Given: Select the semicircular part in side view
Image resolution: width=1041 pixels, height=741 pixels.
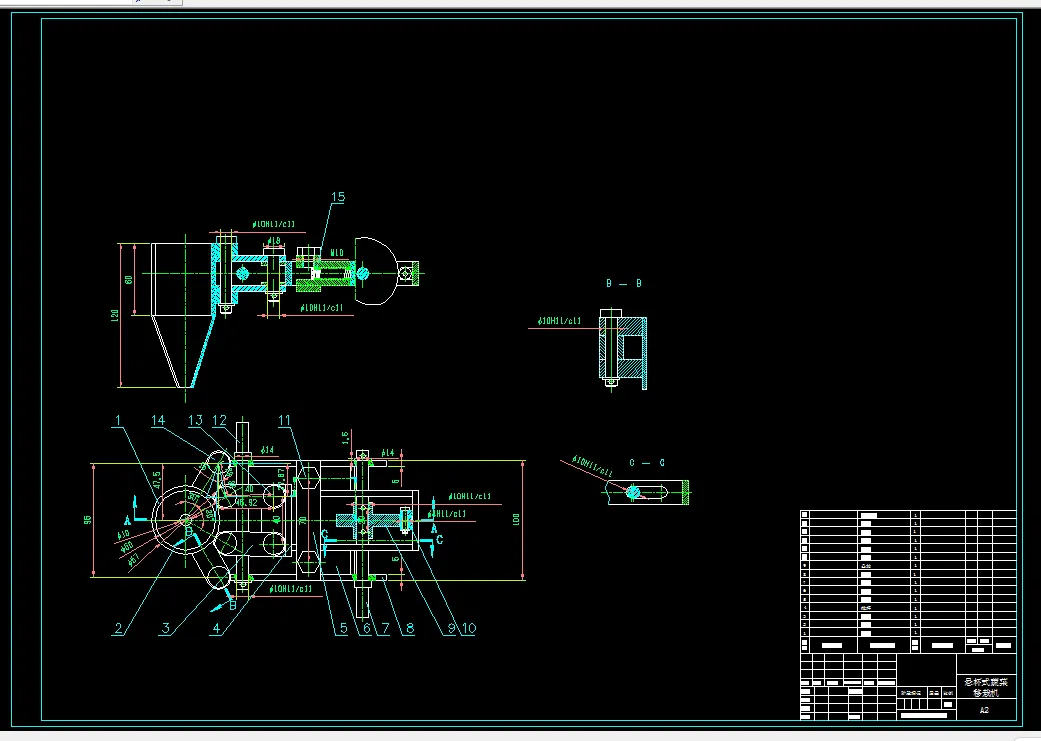Looking at the screenshot, I should [x=376, y=271].
